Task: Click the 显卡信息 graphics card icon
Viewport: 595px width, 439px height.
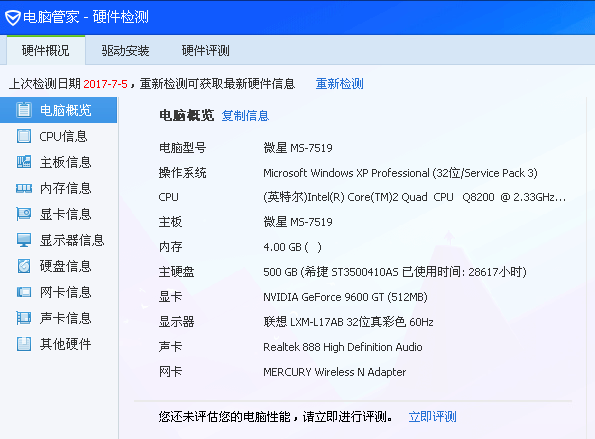Action: 24,214
